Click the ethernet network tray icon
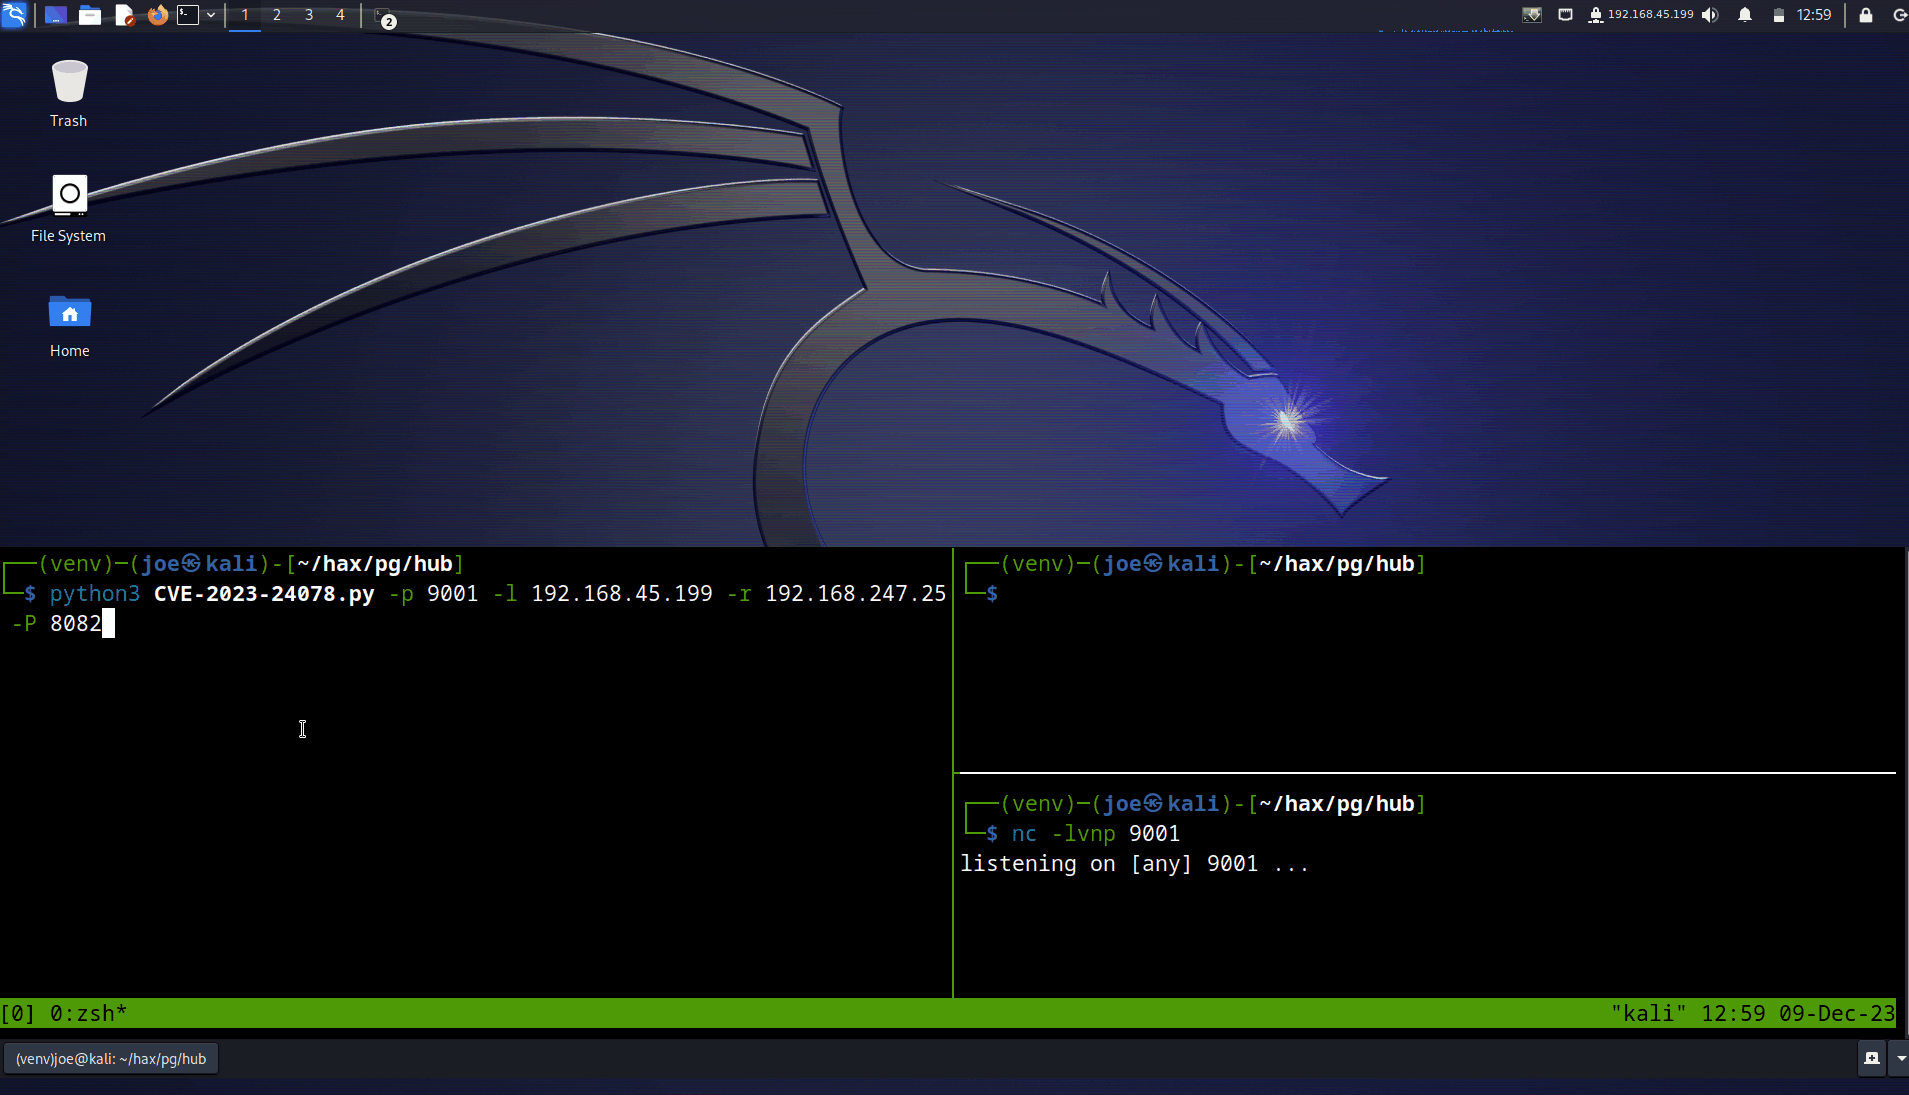 (x=1566, y=15)
